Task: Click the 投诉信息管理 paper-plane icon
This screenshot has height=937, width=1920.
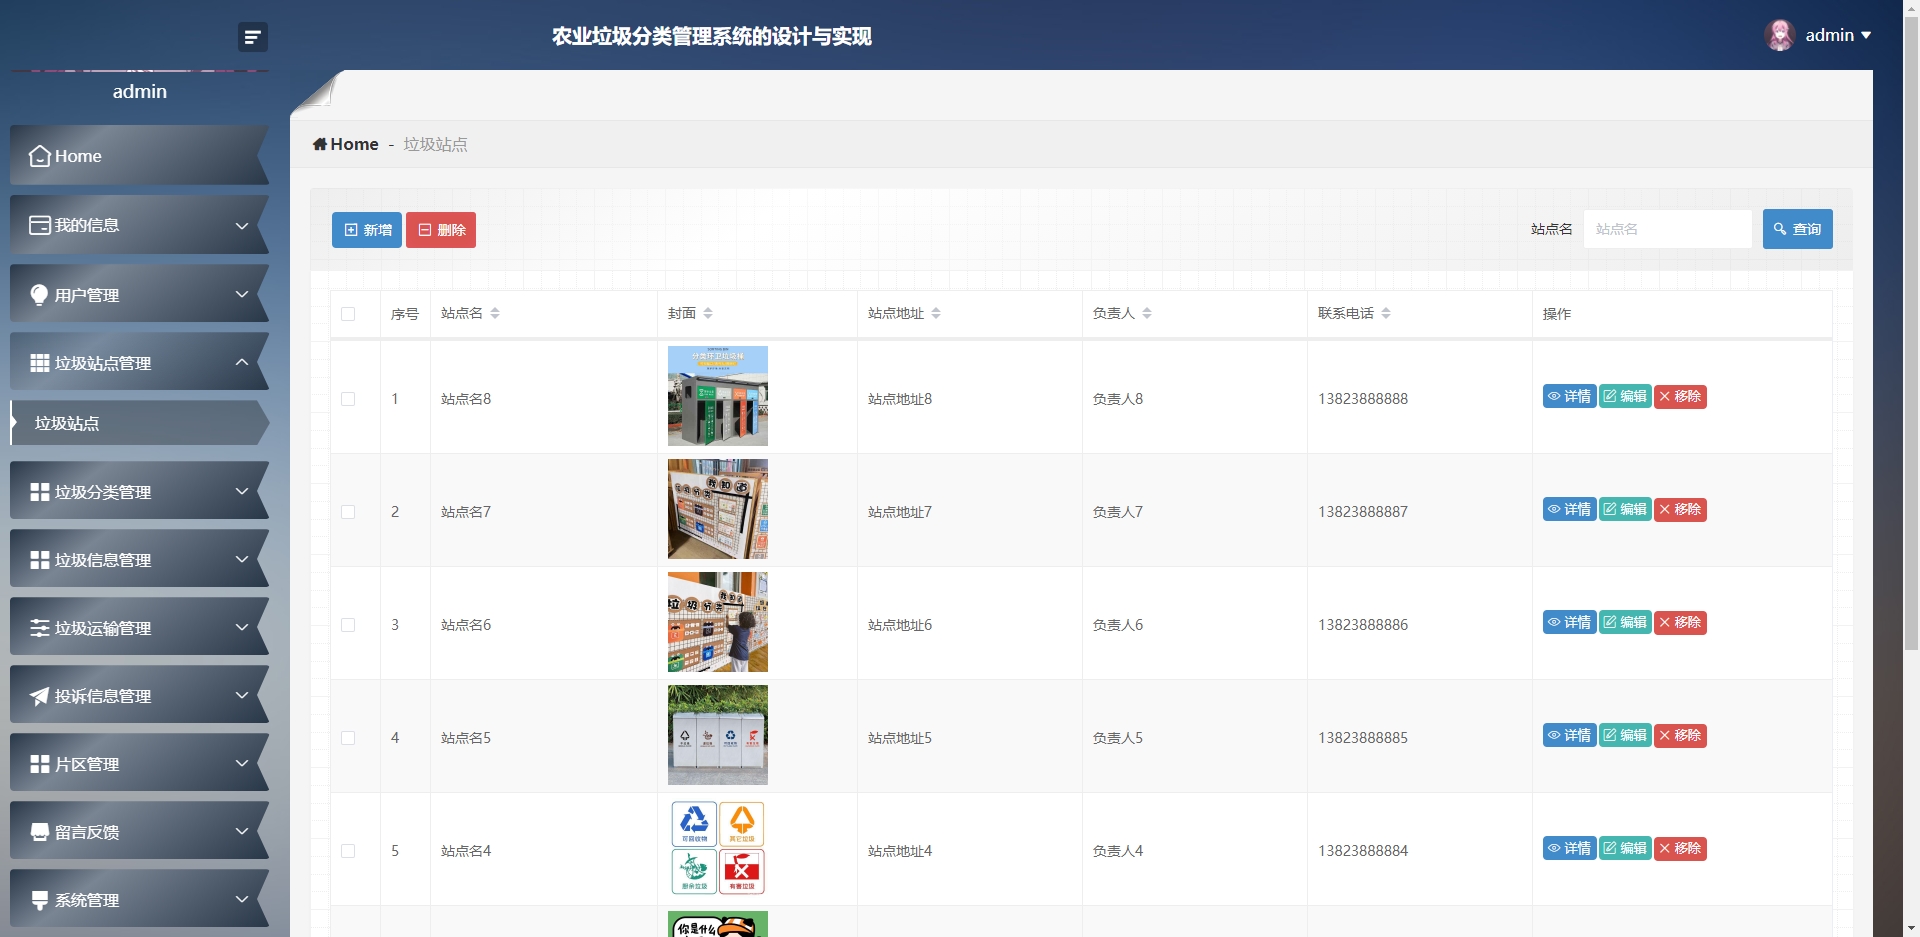Action: pyautogui.click(x=39, y=695)
